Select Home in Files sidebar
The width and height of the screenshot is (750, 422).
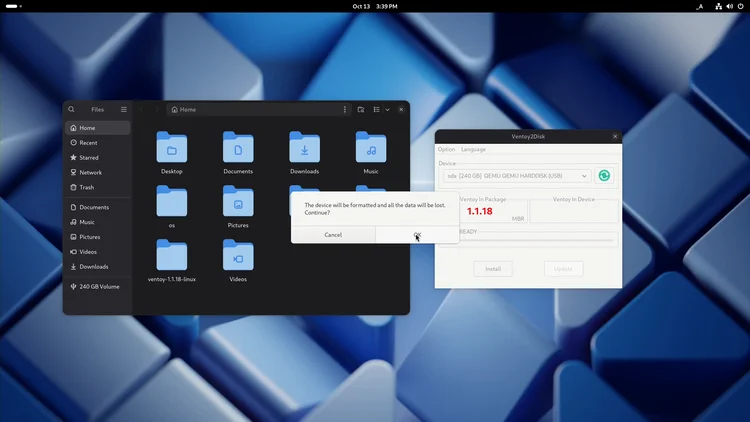(98, 128)
